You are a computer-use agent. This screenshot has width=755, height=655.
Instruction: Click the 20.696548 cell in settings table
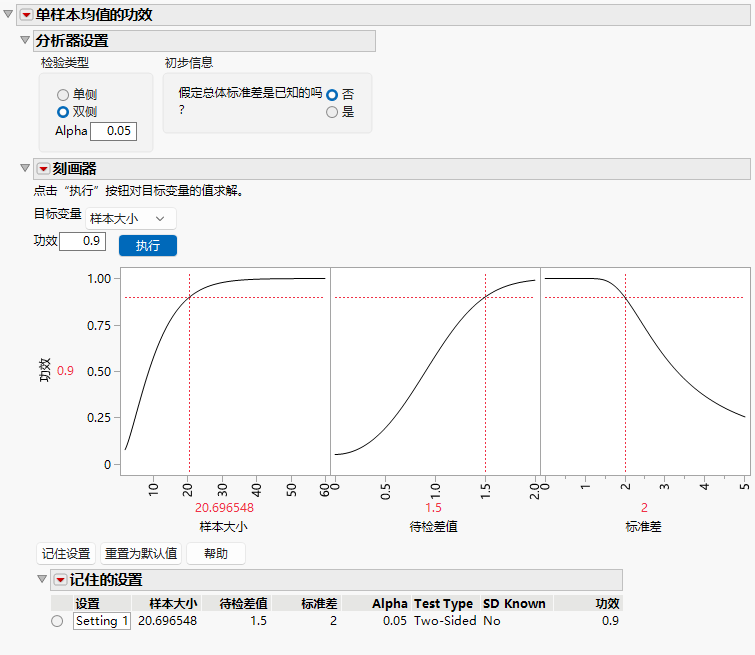(168, 621)
